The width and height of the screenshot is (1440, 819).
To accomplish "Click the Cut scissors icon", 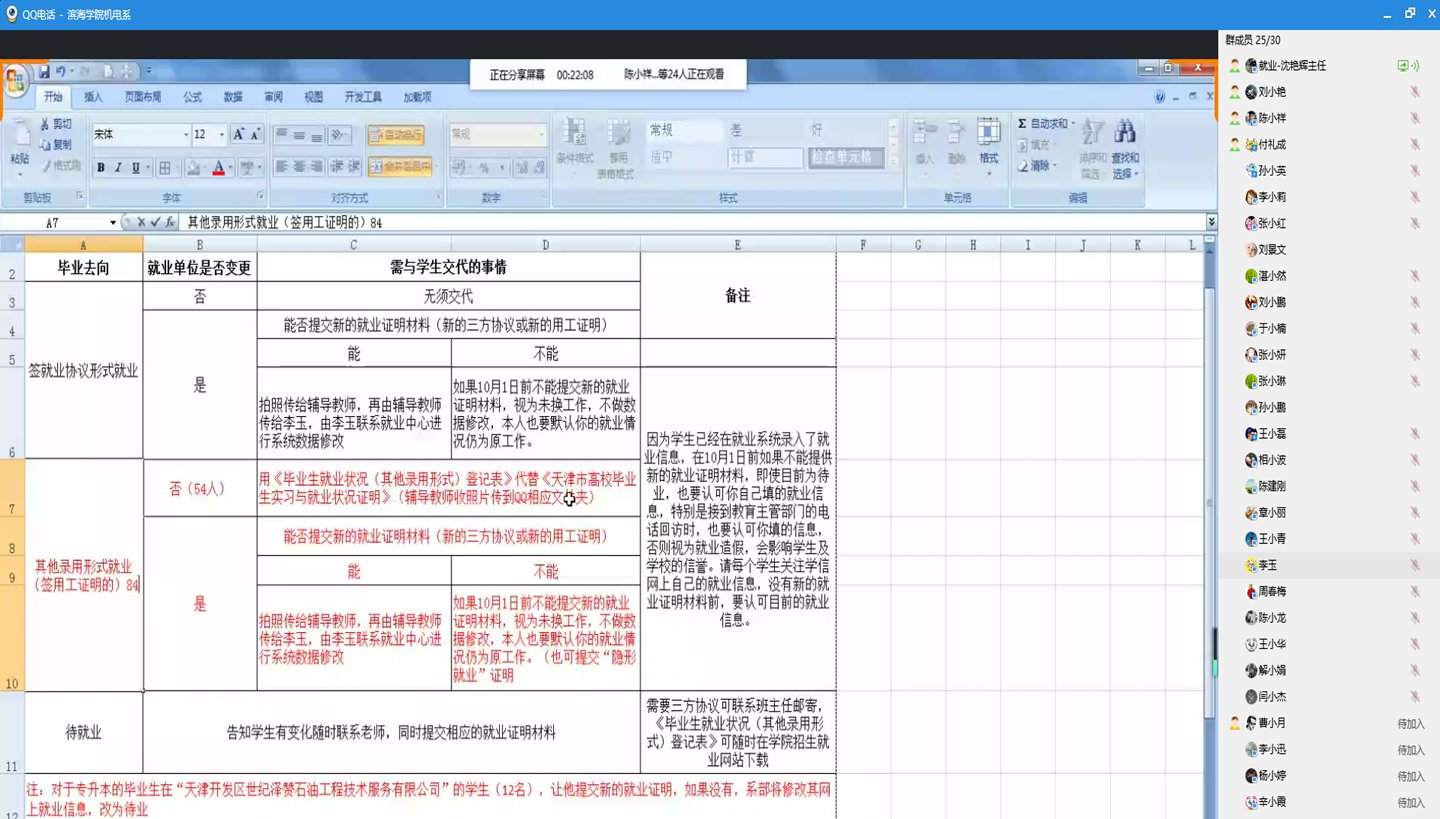I will pyautogui.click(x=45, y=124).
